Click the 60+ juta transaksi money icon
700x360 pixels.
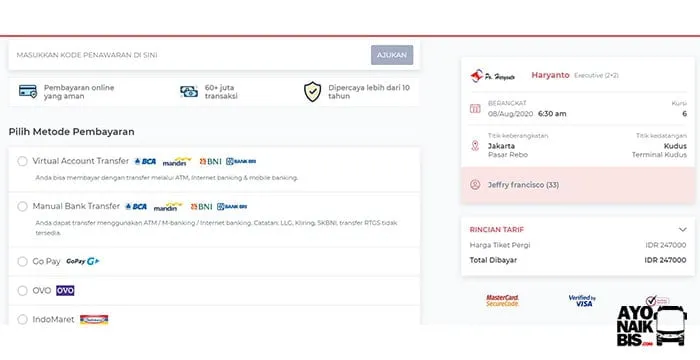point(189,92)
